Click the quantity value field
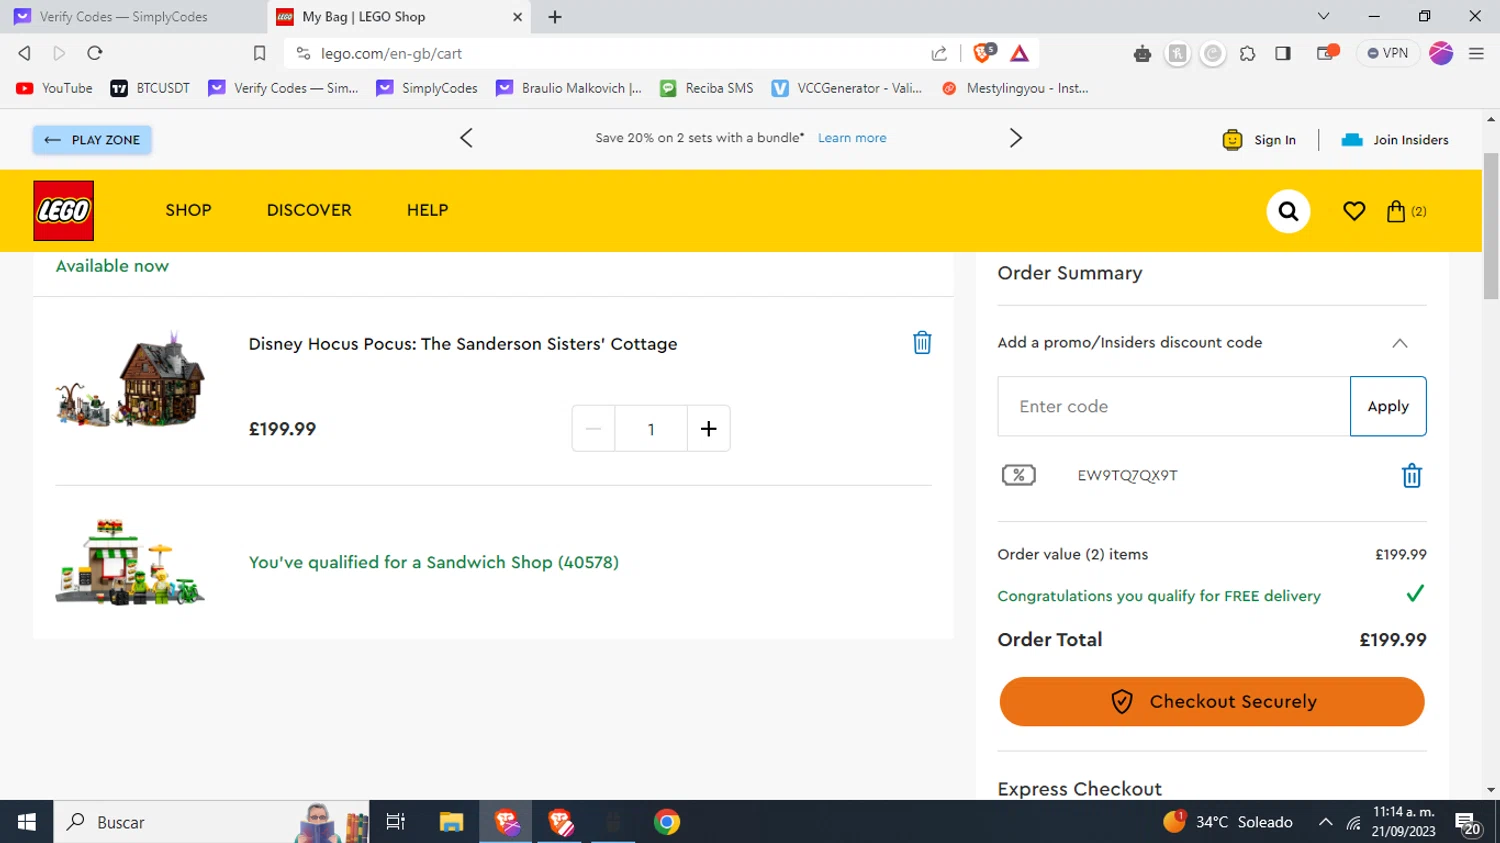 click(x=651, y=428)
